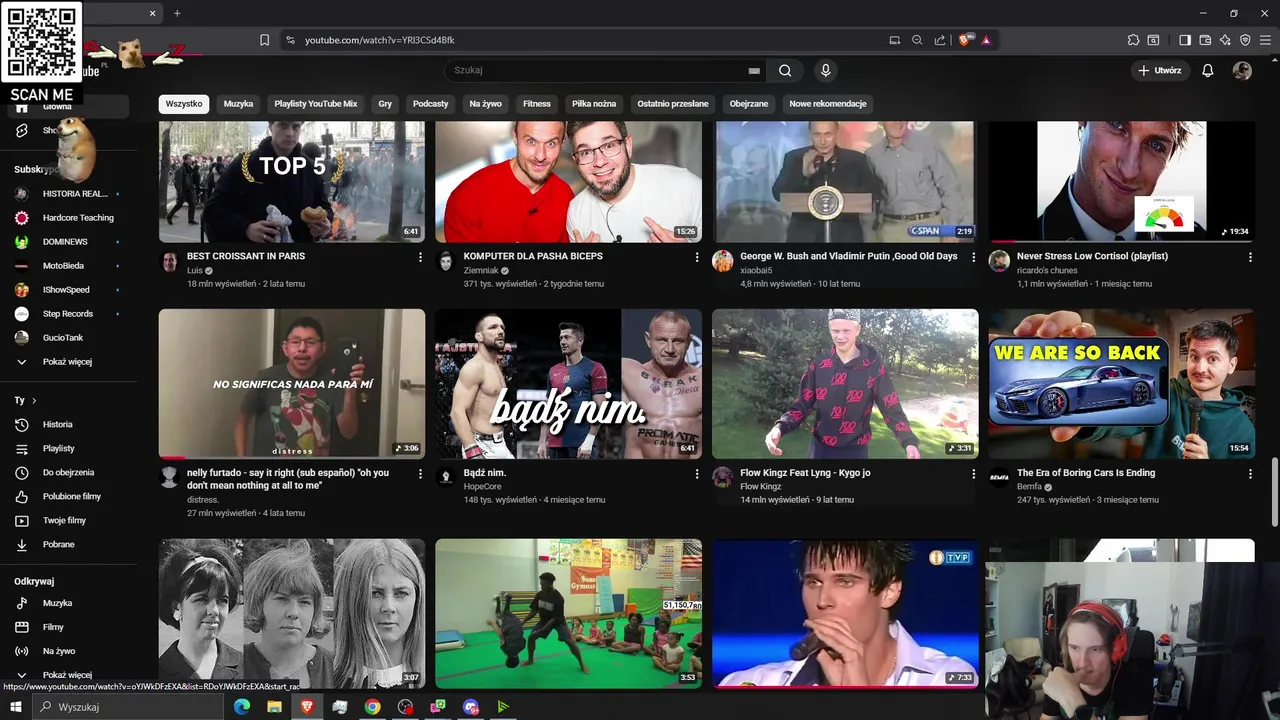
Task: Click the zoom-out magnifier in address bar
Action: tap(917, 40)
